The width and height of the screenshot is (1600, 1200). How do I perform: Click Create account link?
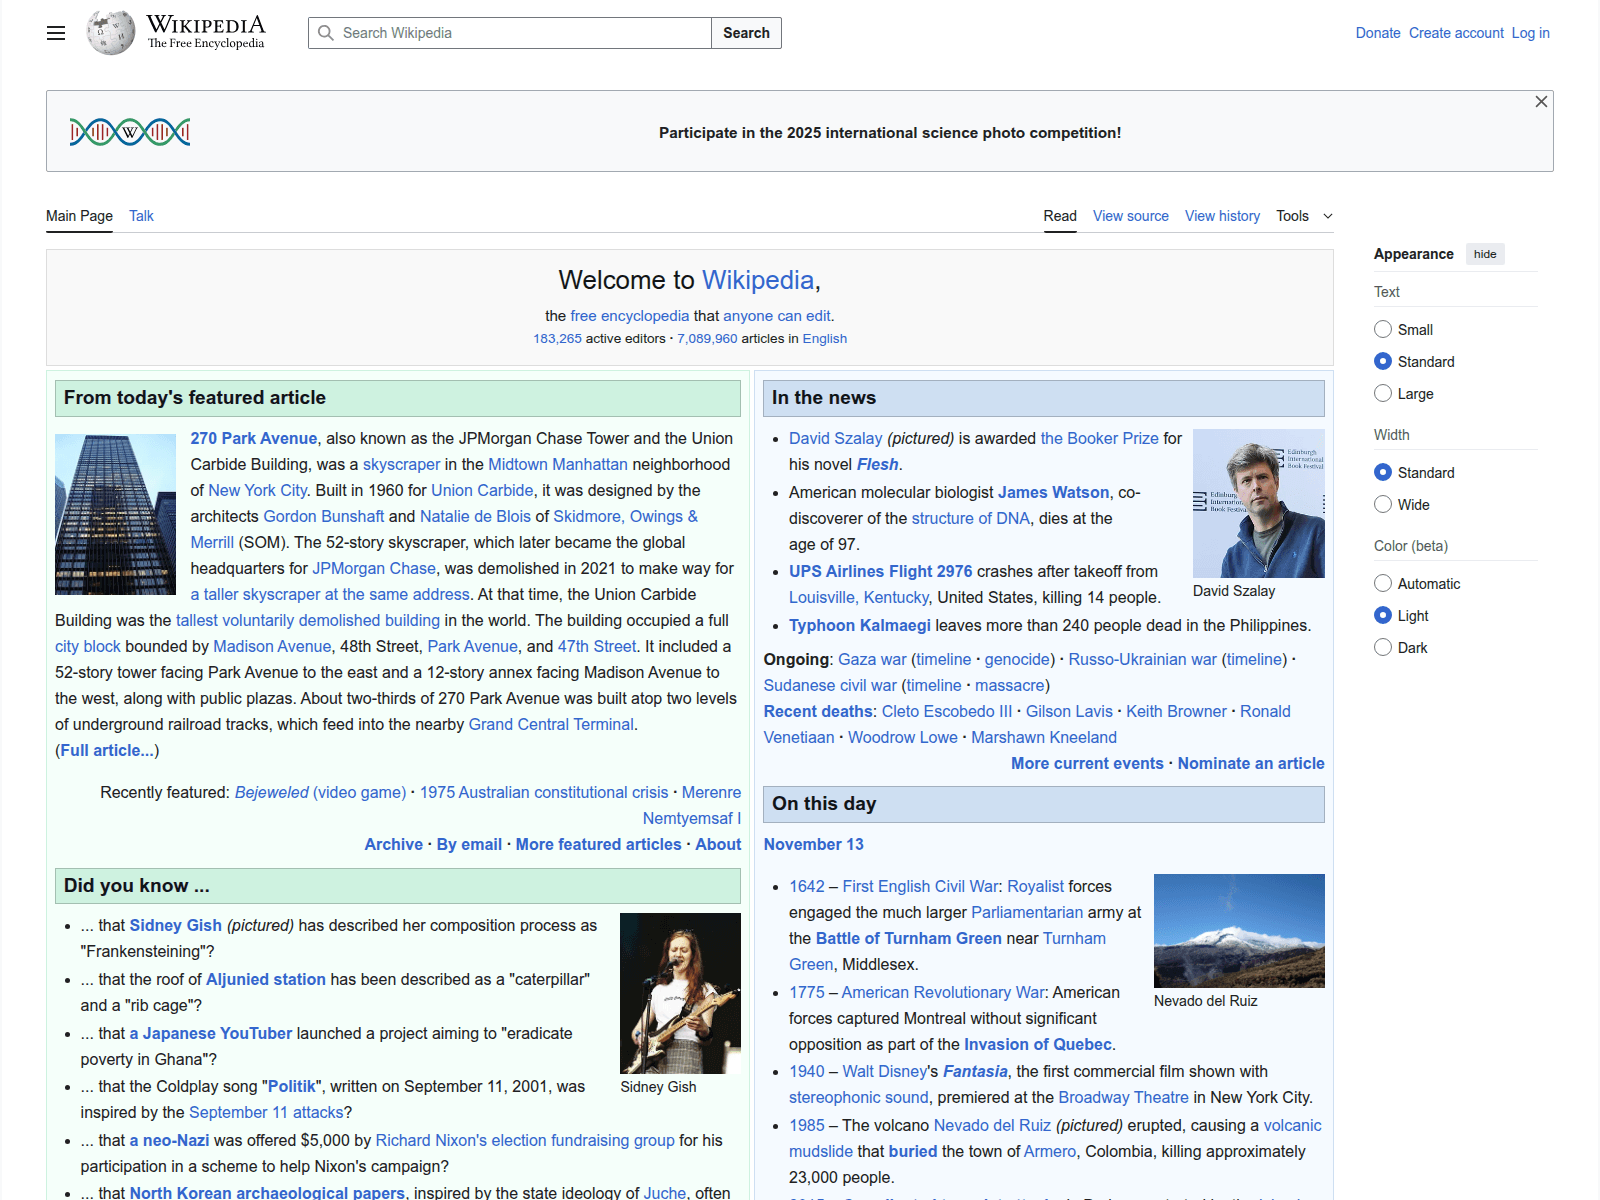(x=1456, y=33)
